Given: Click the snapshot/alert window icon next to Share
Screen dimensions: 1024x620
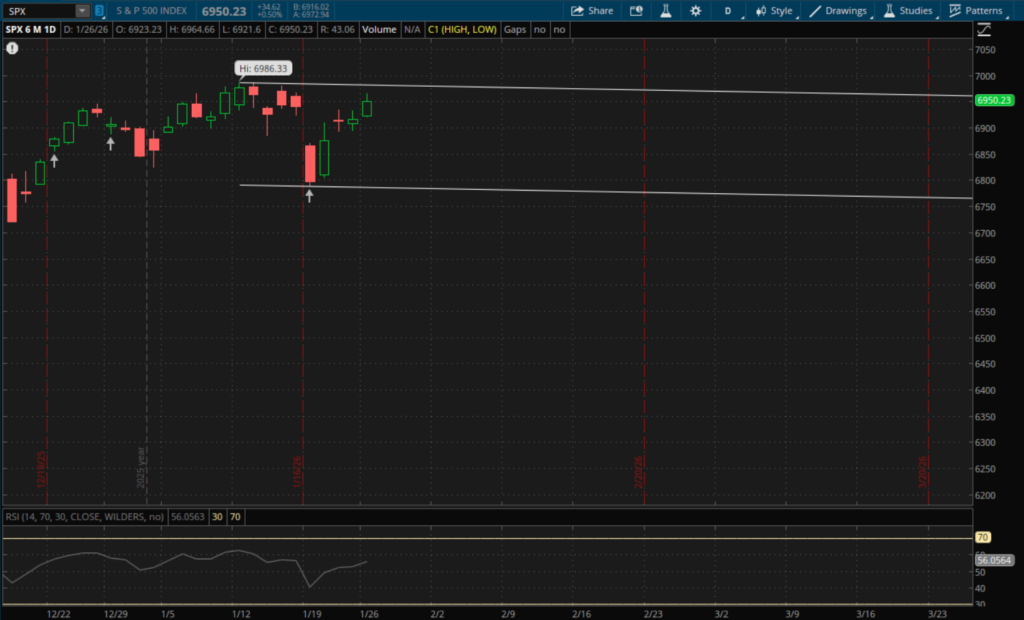Looking at the screenshot, I should [636, 11].
